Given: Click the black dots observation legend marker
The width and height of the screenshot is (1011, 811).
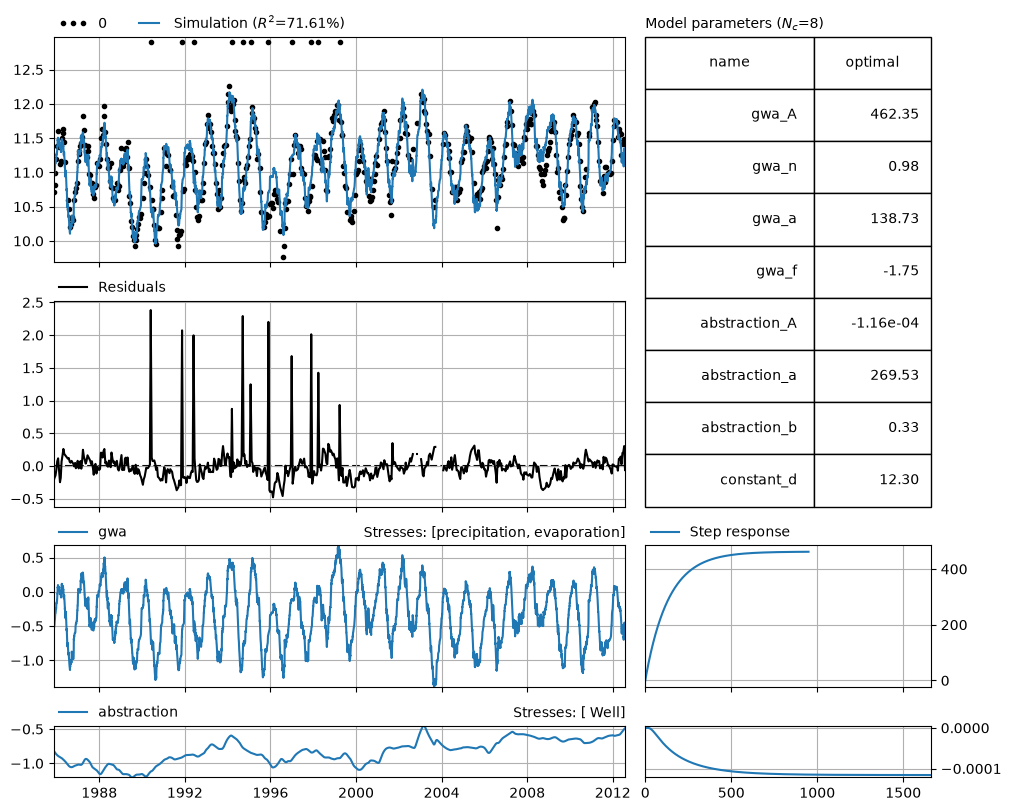Looking at the screenshot, I should (x=74, y=24).
